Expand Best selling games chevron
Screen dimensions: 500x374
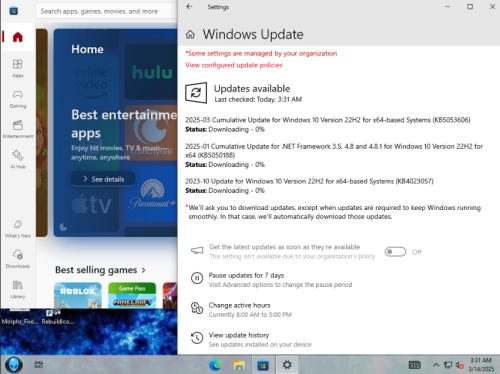[x=143, y=270]
